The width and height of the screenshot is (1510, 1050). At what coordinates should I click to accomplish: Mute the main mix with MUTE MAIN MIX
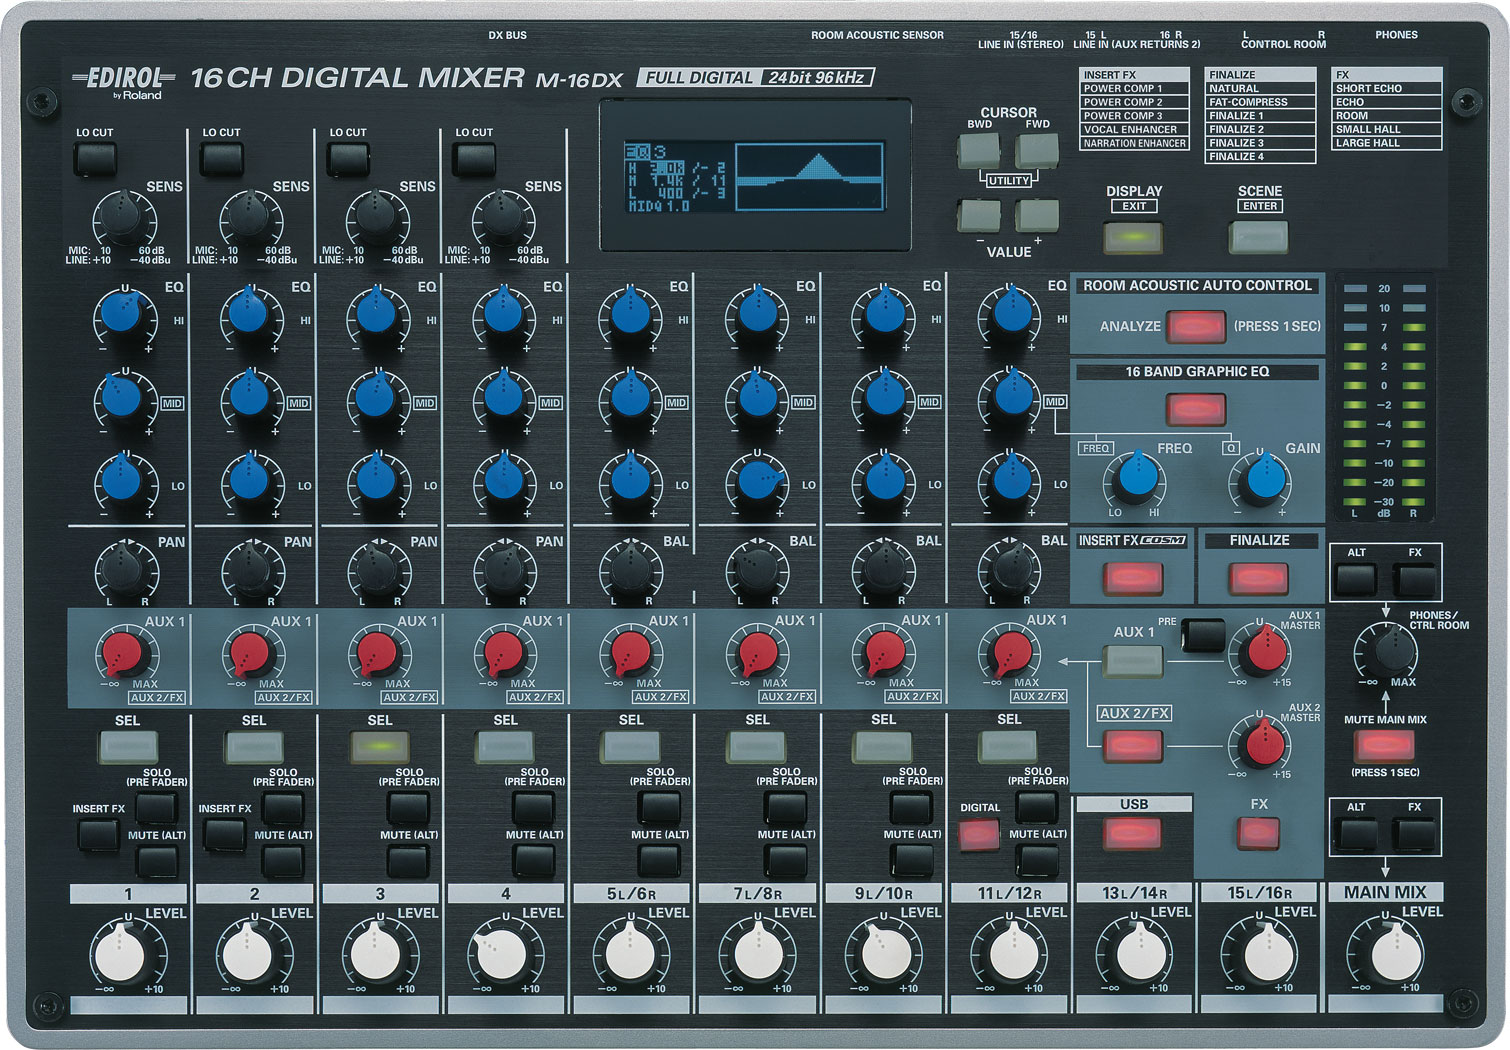[x=1384, y=746]
